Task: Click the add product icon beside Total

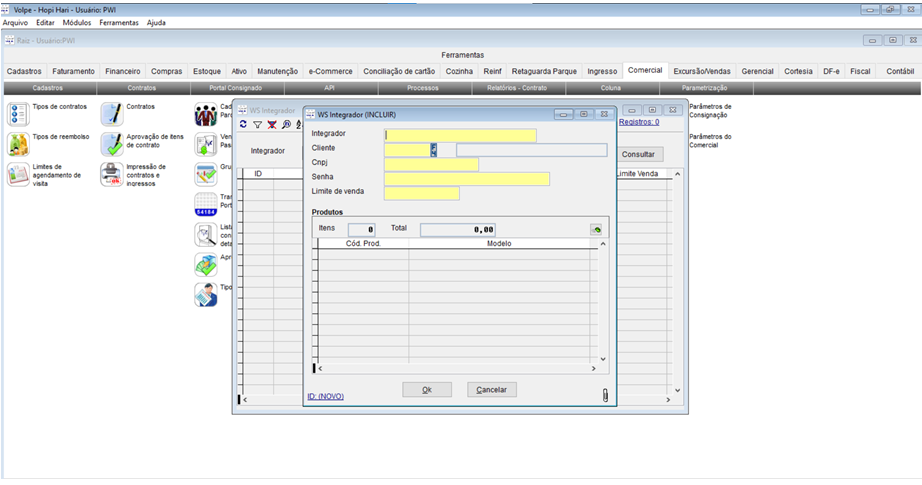Action: (597, 229)
